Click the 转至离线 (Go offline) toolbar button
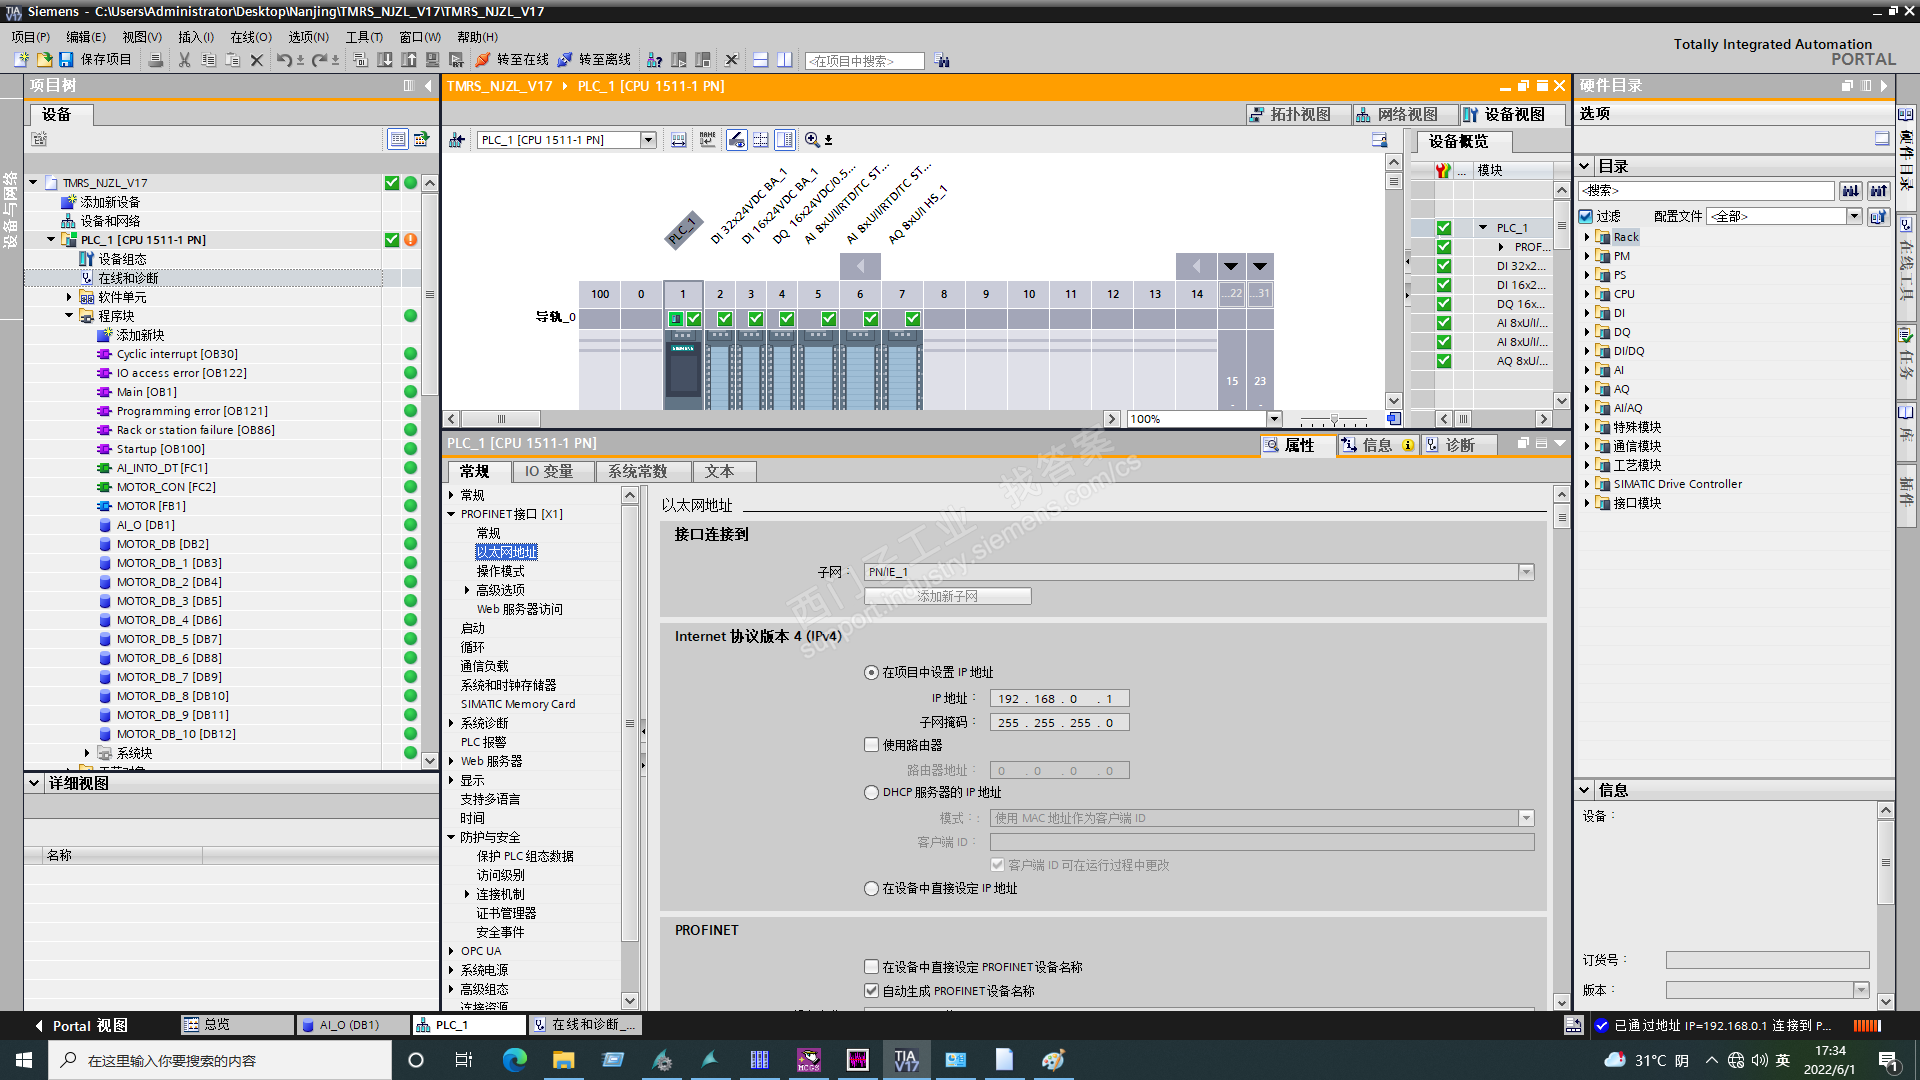The width and height of the screenshot is (1920, 1080). (x=595, y=60)
